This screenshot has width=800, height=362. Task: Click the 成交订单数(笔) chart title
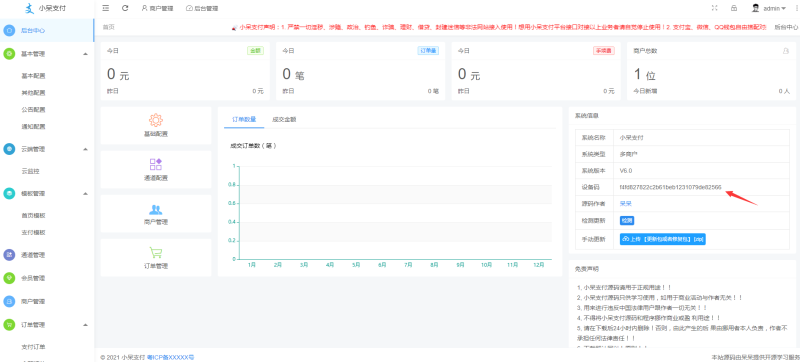pos(254,145)
